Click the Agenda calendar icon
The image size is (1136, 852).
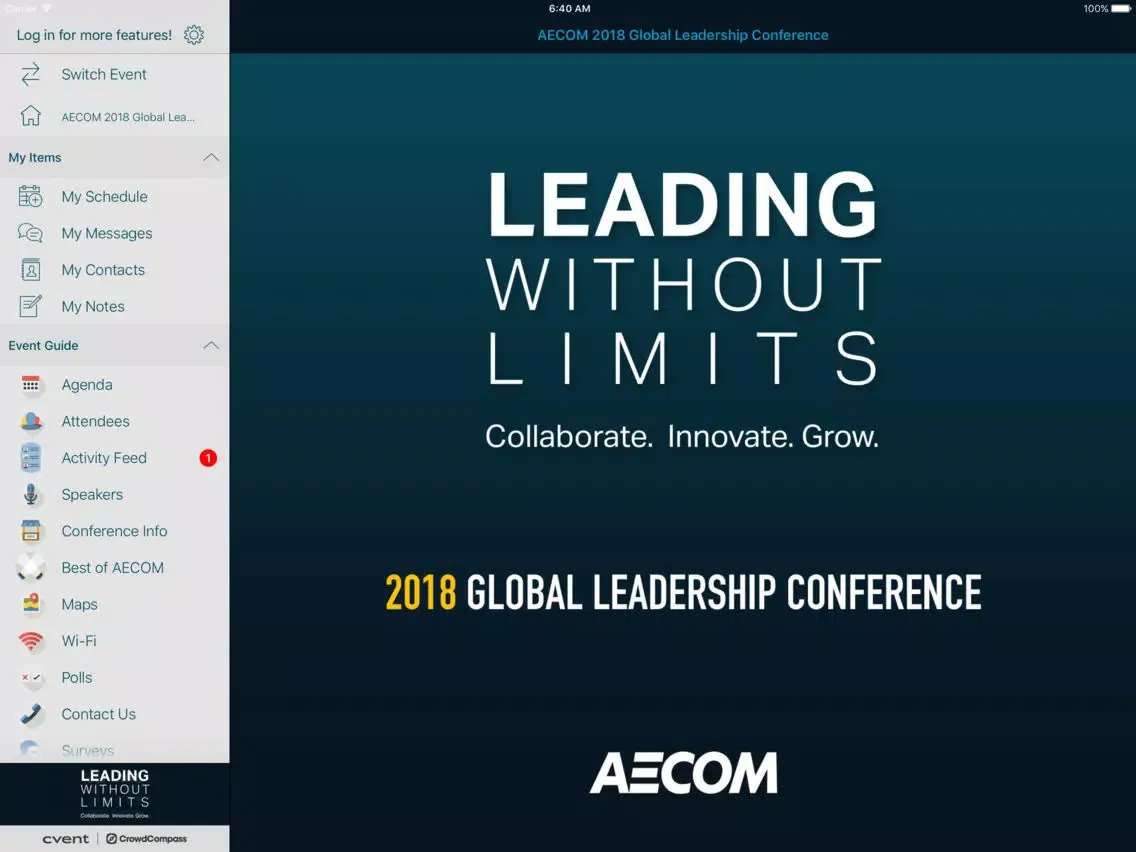click(30, 385)
